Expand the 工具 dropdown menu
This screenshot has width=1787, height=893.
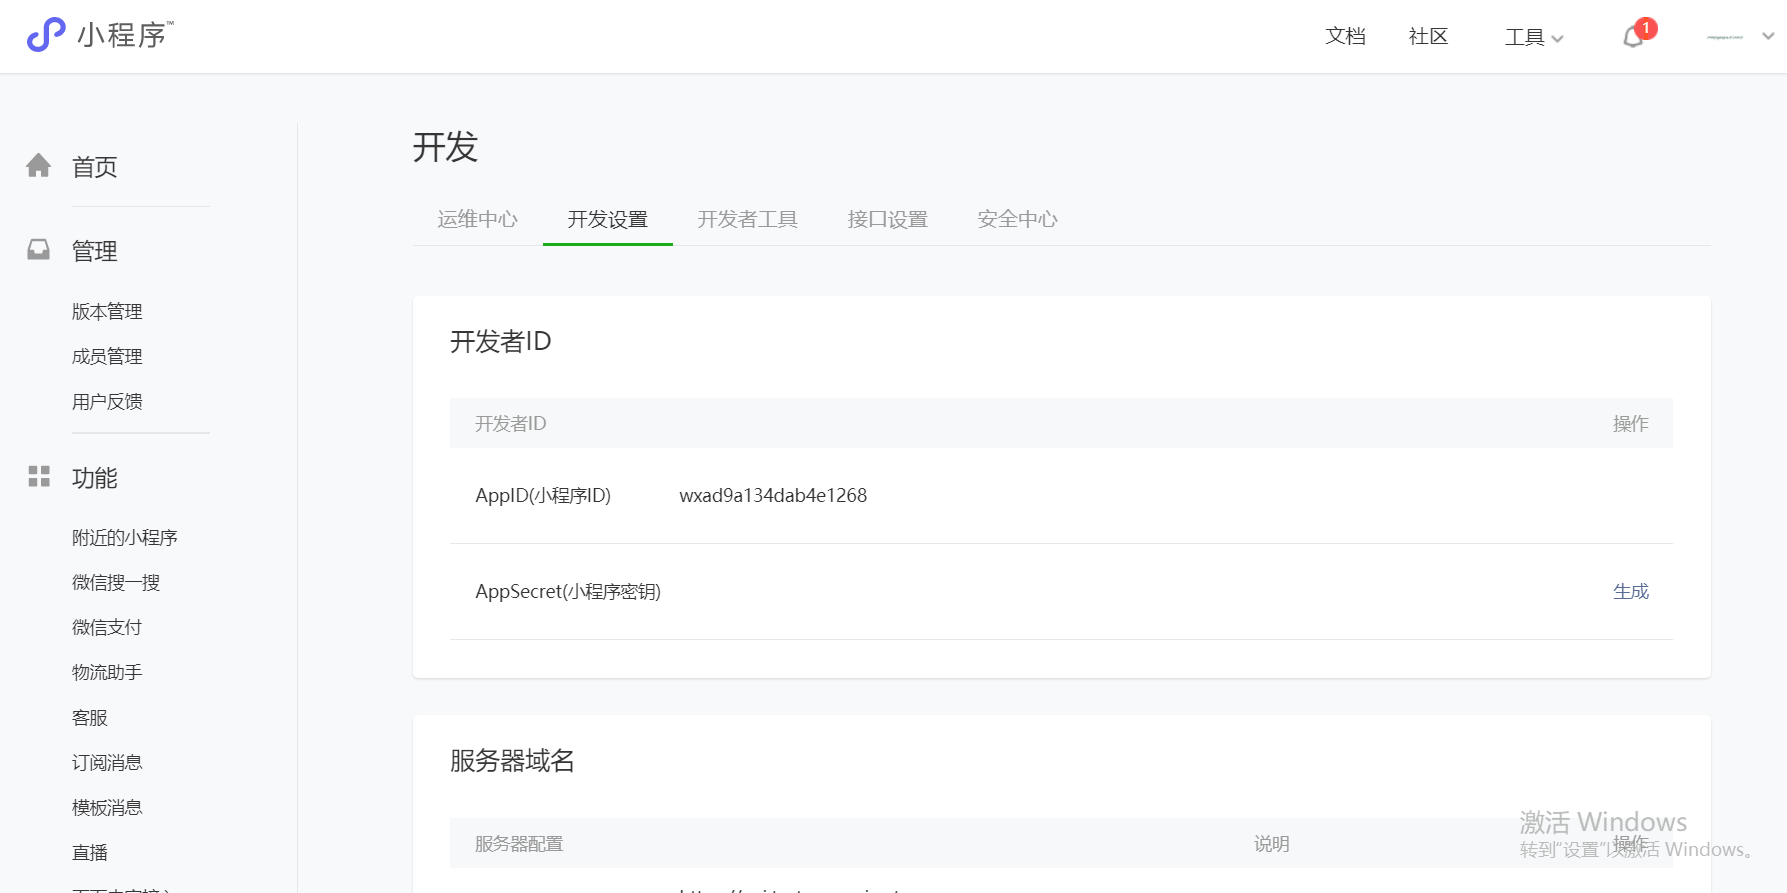1534,37
